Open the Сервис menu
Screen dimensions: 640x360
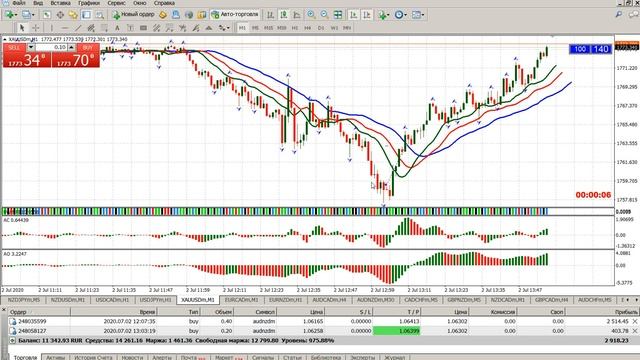click(x=116, y=3)
